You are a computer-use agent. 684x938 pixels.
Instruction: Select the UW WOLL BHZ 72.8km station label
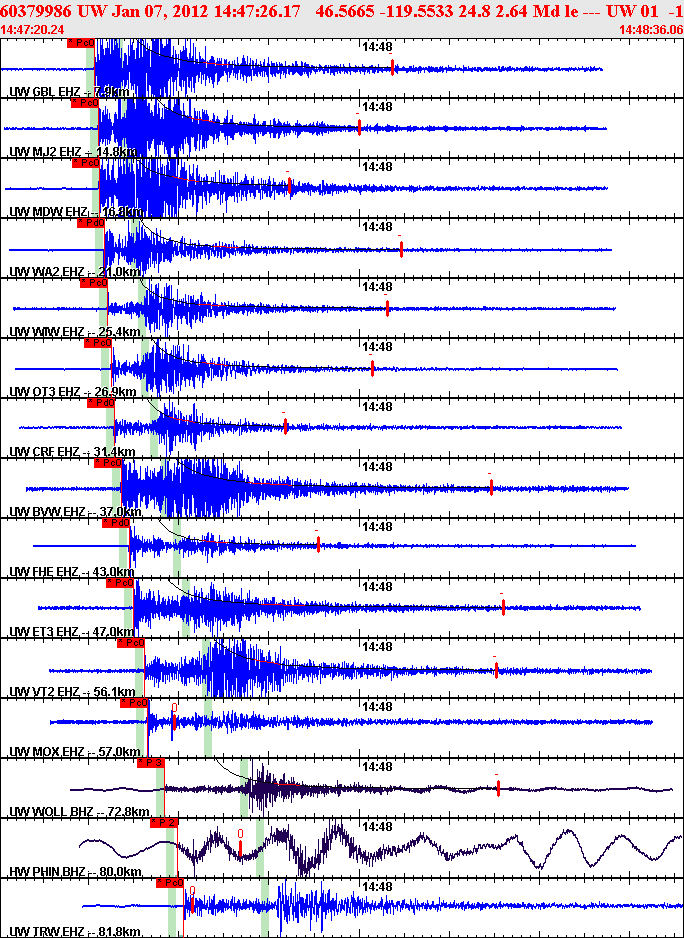[79, 812]
